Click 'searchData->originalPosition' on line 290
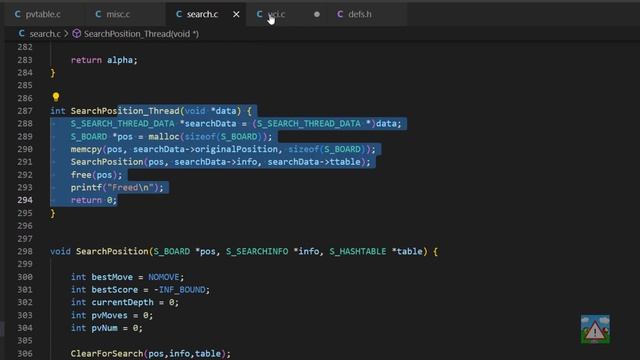 pyautogui.click(x=205, y=149)
